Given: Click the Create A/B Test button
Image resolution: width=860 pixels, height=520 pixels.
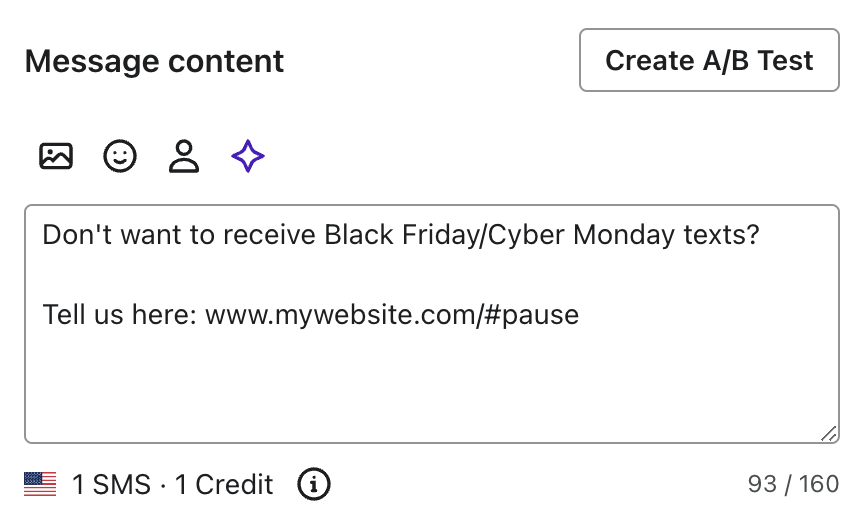Looking at the screenshot, I should (709, 60).
